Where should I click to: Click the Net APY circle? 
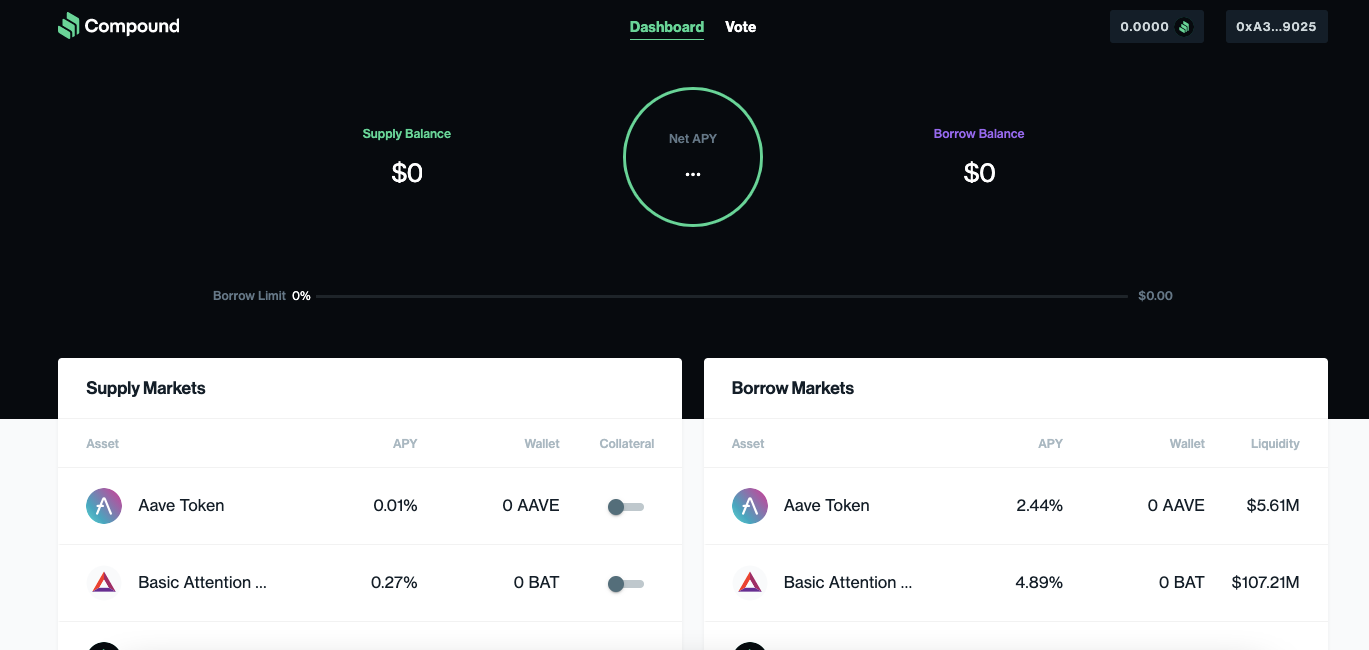tap(693, 157)
